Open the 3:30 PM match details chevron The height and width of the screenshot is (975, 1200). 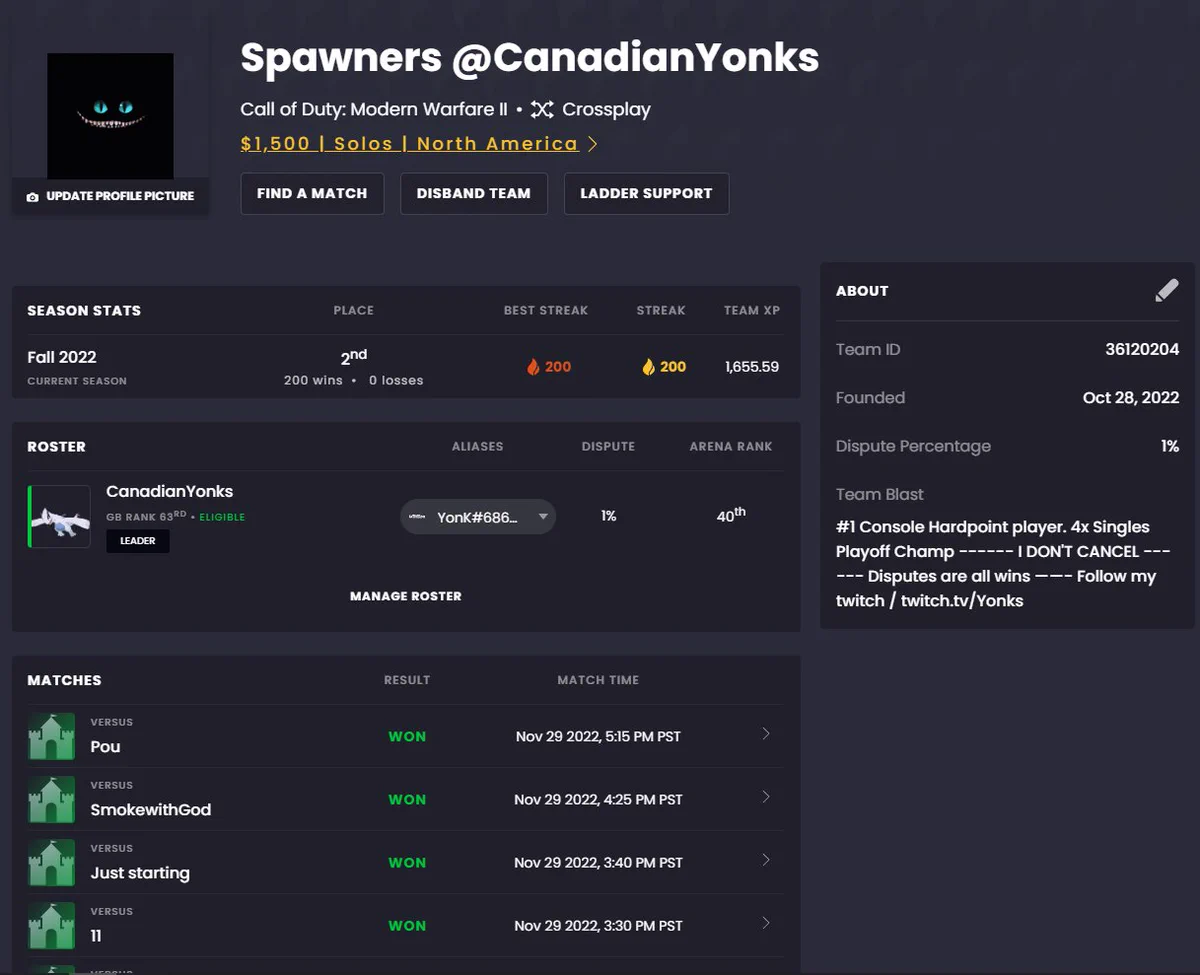[x=766, y=923]
